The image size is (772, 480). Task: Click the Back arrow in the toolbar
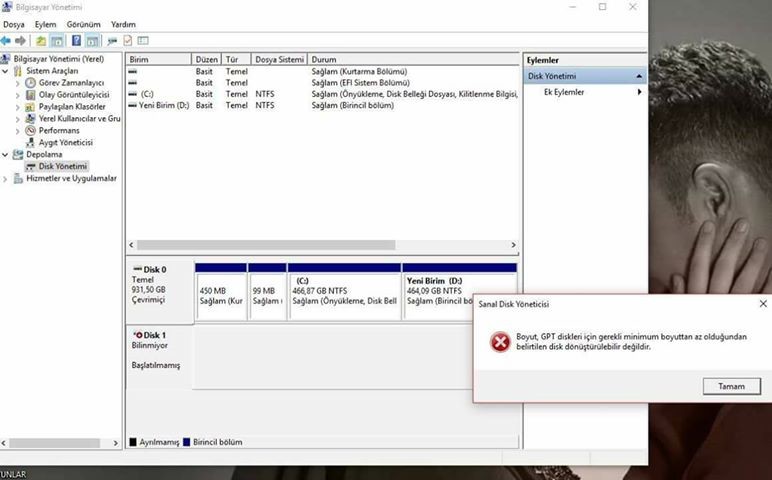pyautogui.click(x=7, y=41)
